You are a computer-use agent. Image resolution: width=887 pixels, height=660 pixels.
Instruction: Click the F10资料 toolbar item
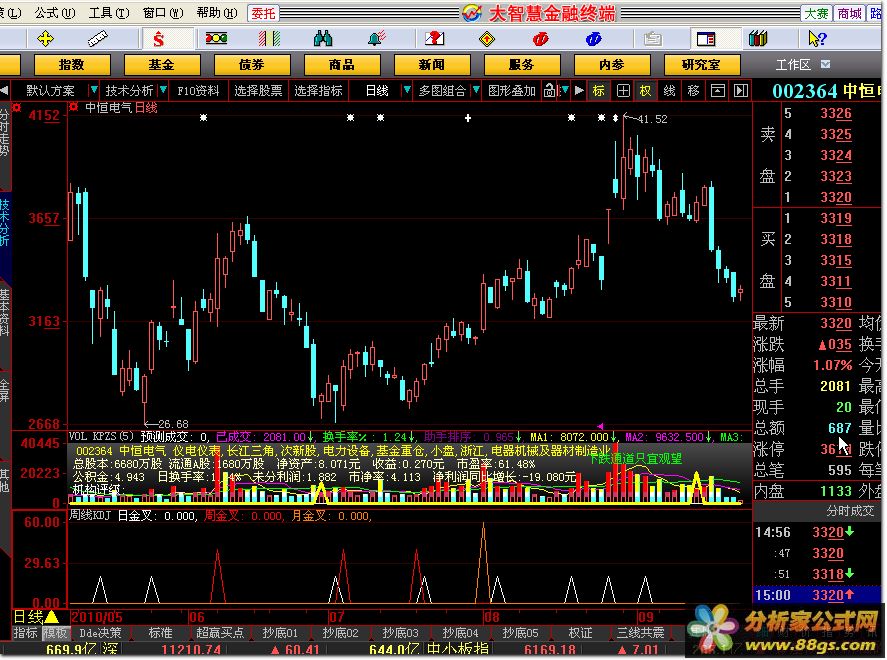pos(198,90)
